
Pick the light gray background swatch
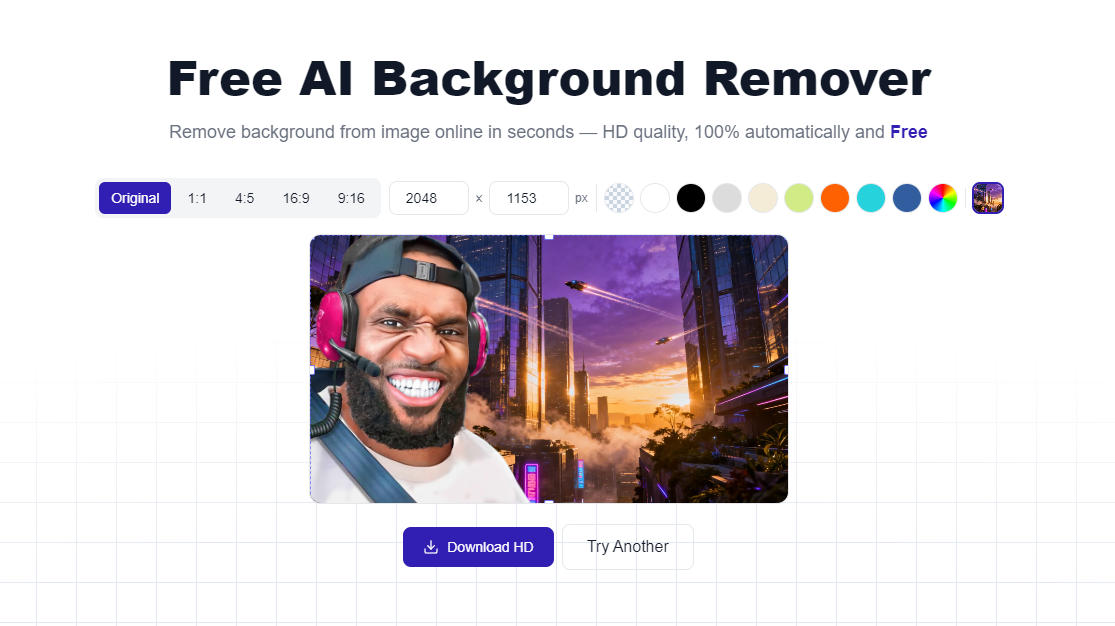tap(727, 198)
